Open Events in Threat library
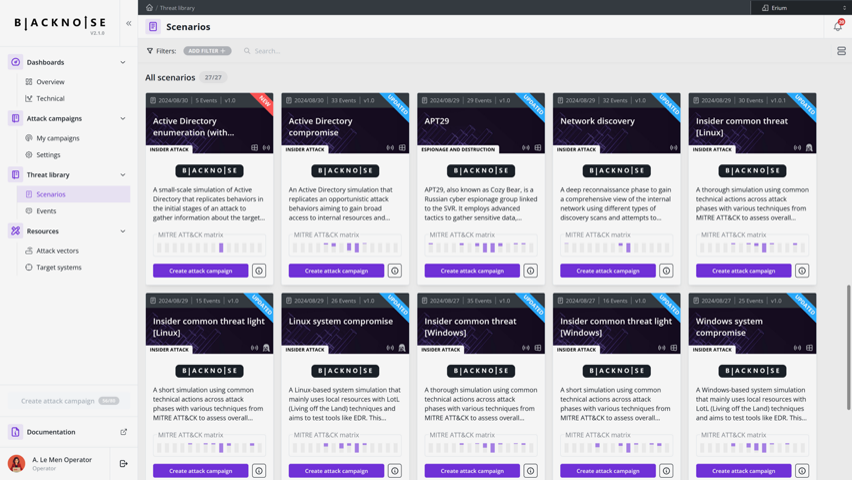Screen dimensions: 852x480 [46, 211]
